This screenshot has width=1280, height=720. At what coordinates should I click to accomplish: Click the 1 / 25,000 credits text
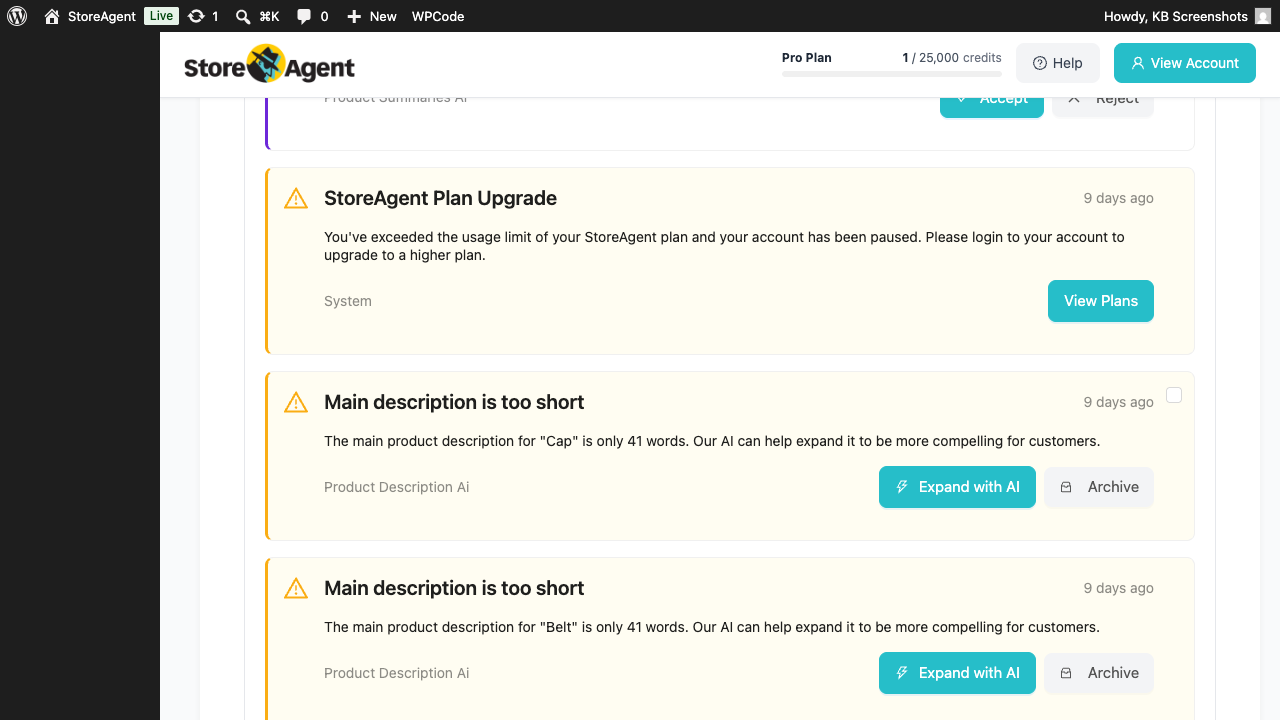[x=952, y=57]
